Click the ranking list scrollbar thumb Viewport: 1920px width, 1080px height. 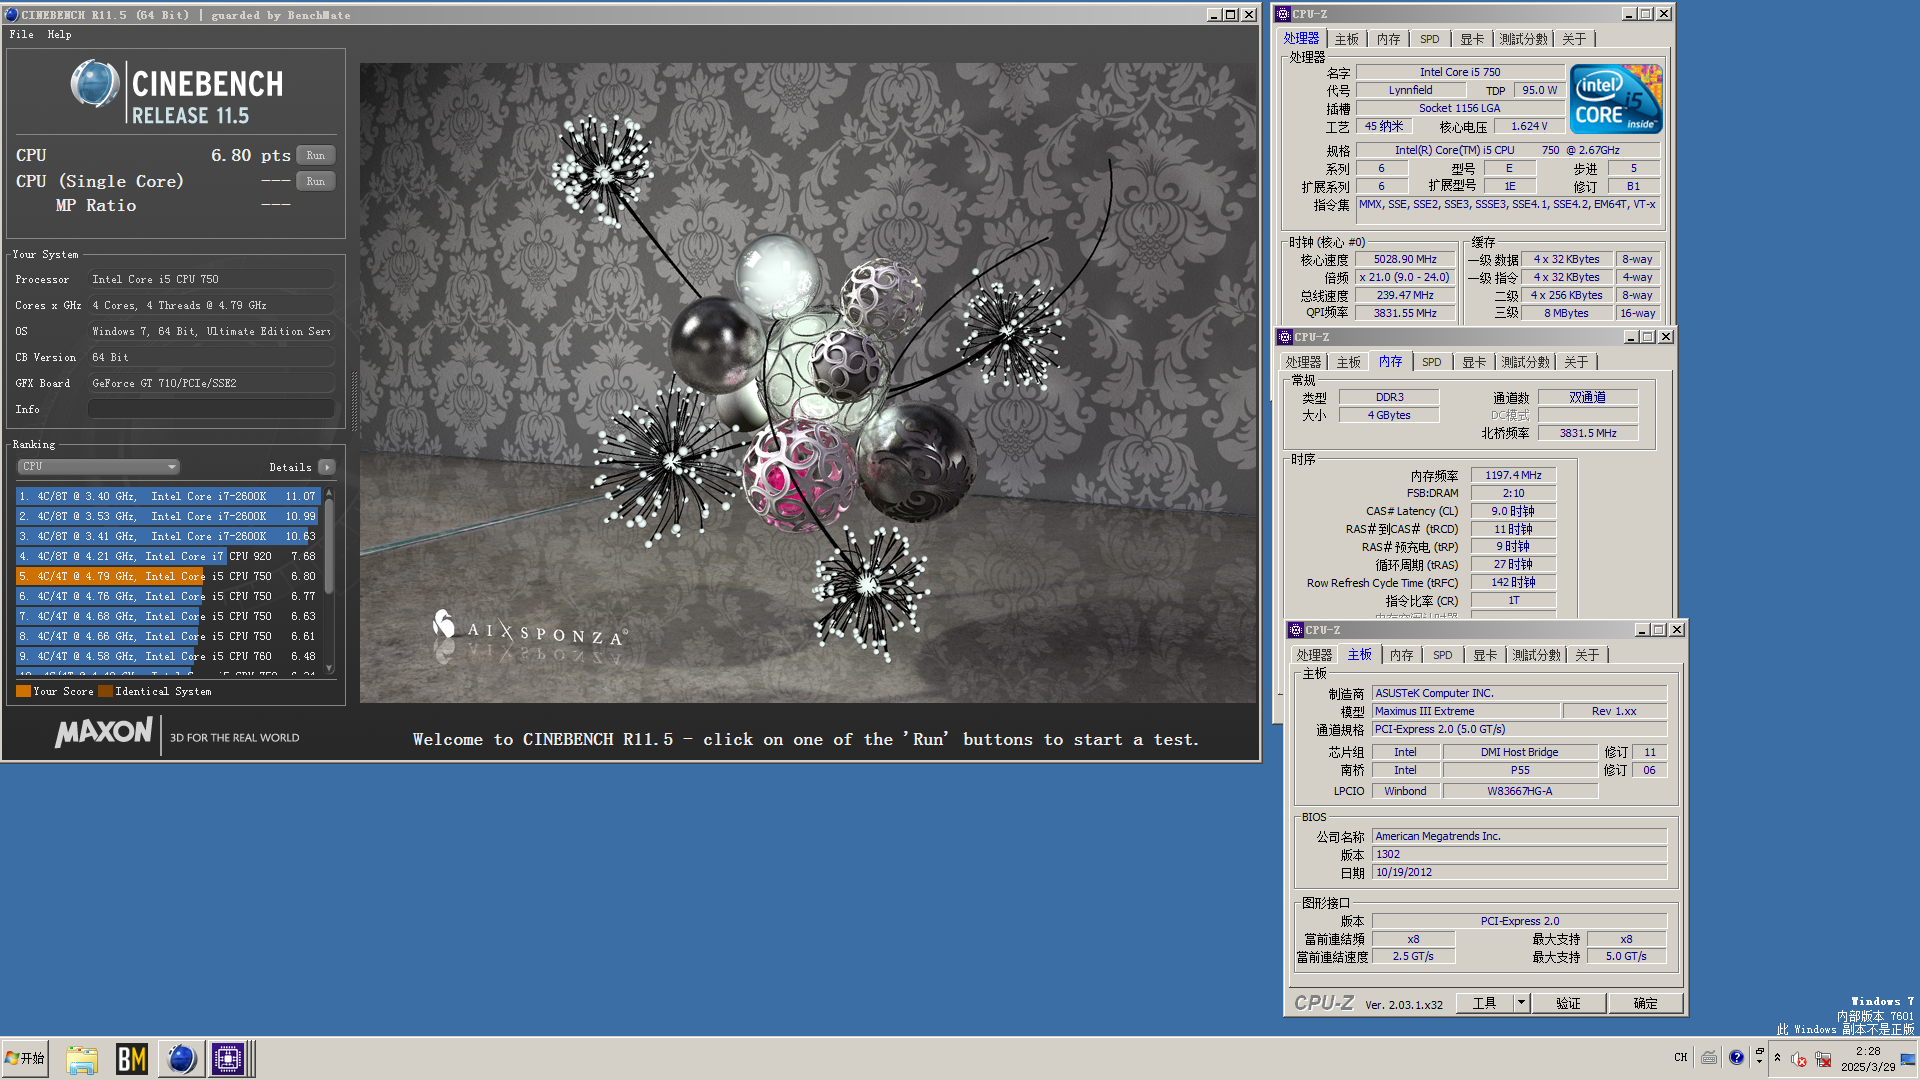(329, 545)
